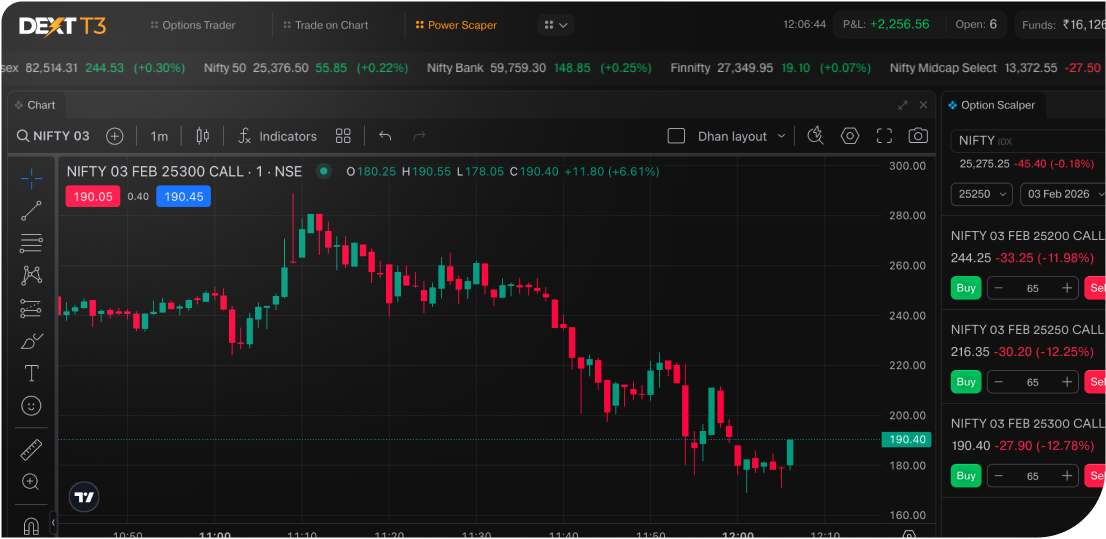Increase quantity for NIFTY 25300 CALL
The width and height of the screenshot is (1106, 539).
tap(1067, 476)
